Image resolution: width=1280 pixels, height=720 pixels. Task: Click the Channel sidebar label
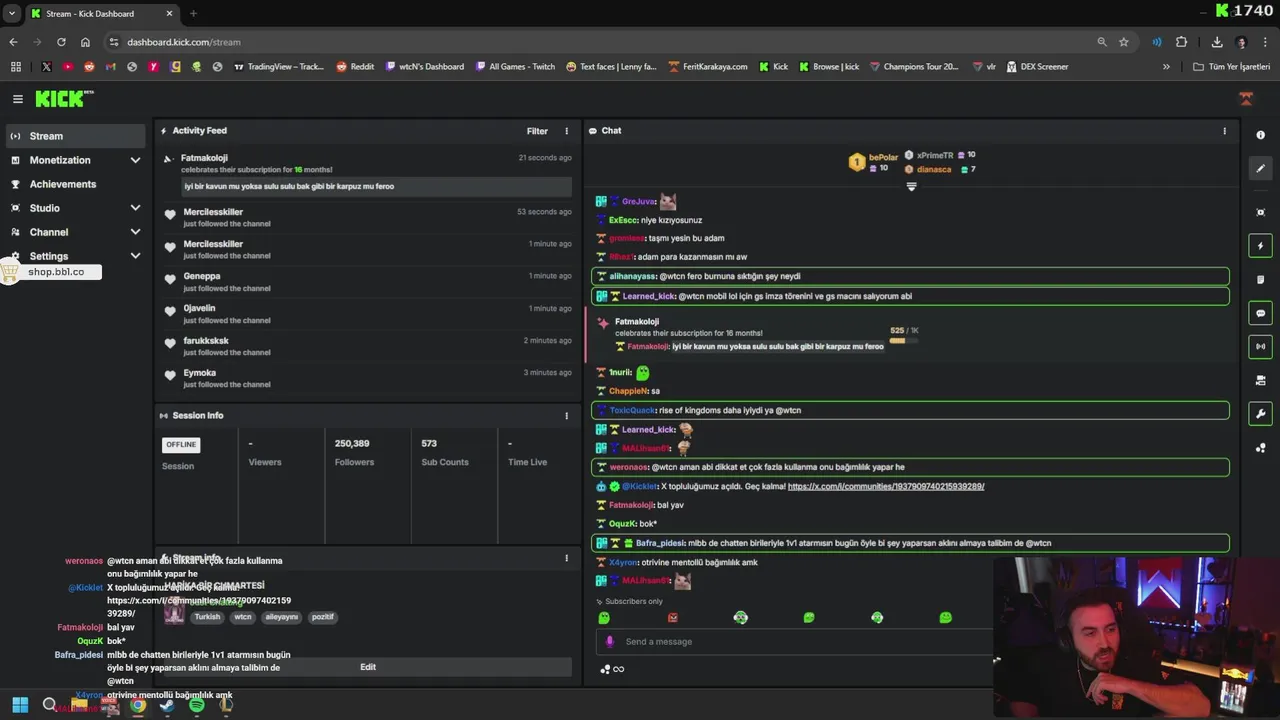(49, 232)
